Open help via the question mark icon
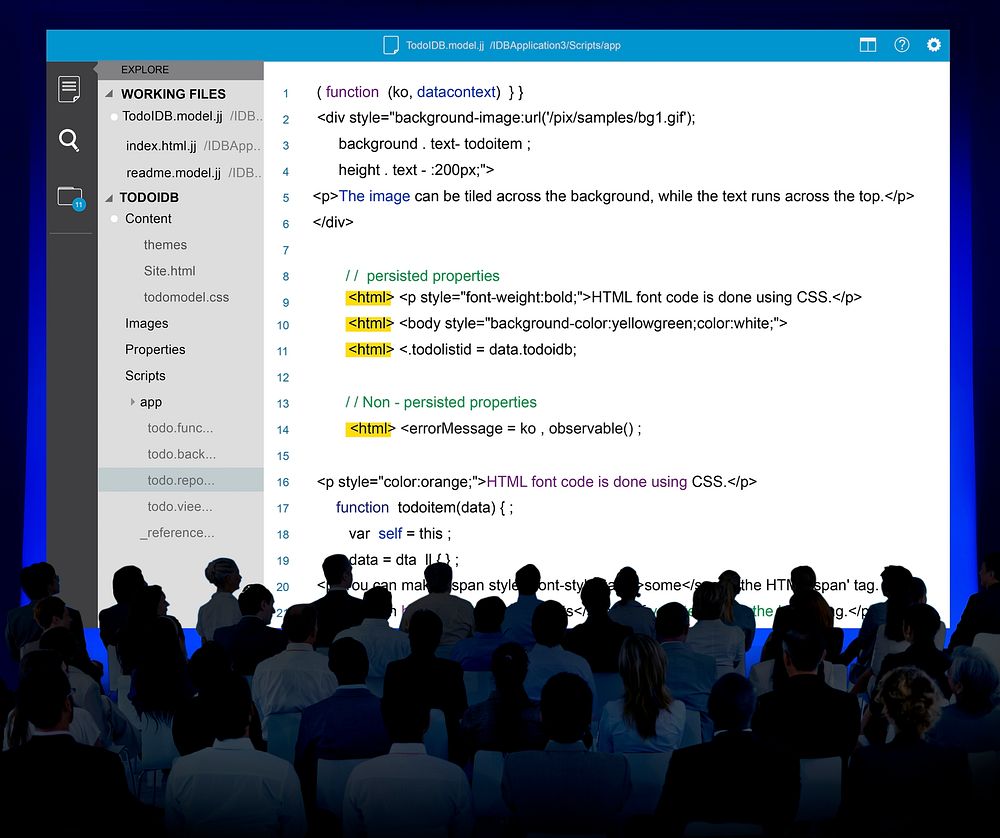 click(x=901, y=45)
